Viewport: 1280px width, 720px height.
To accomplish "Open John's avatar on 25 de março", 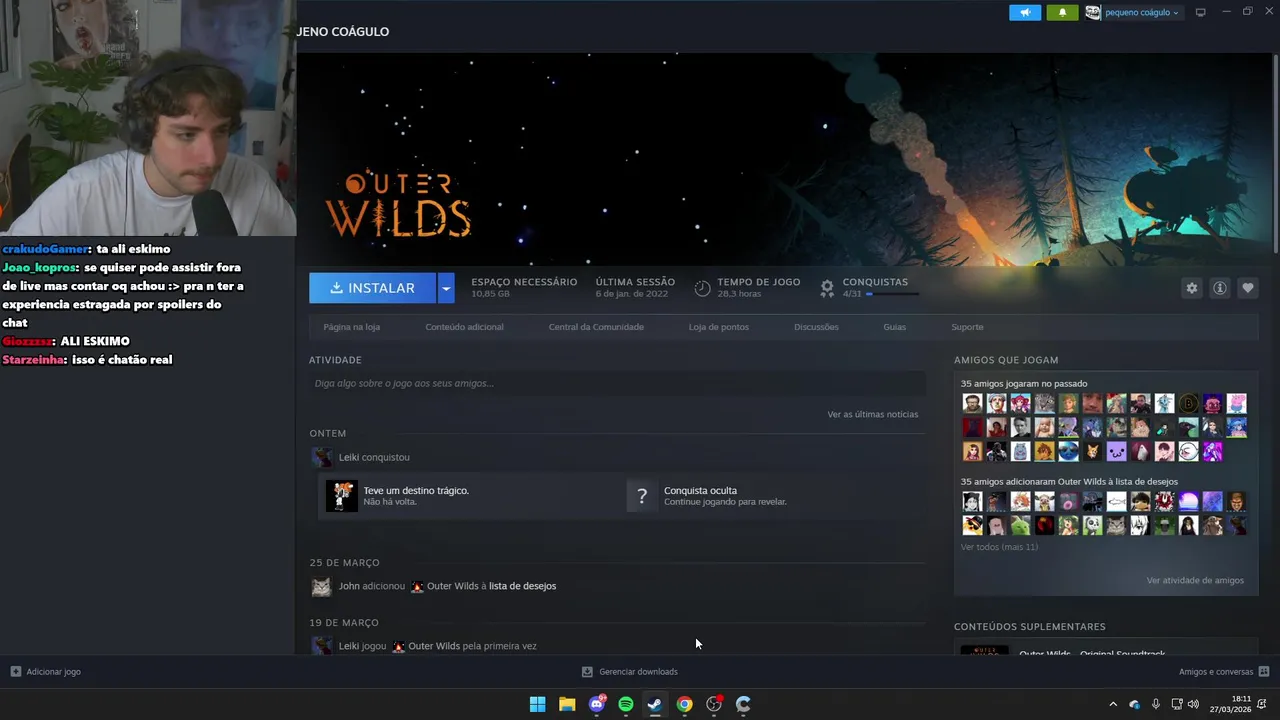I will (321, 587).
